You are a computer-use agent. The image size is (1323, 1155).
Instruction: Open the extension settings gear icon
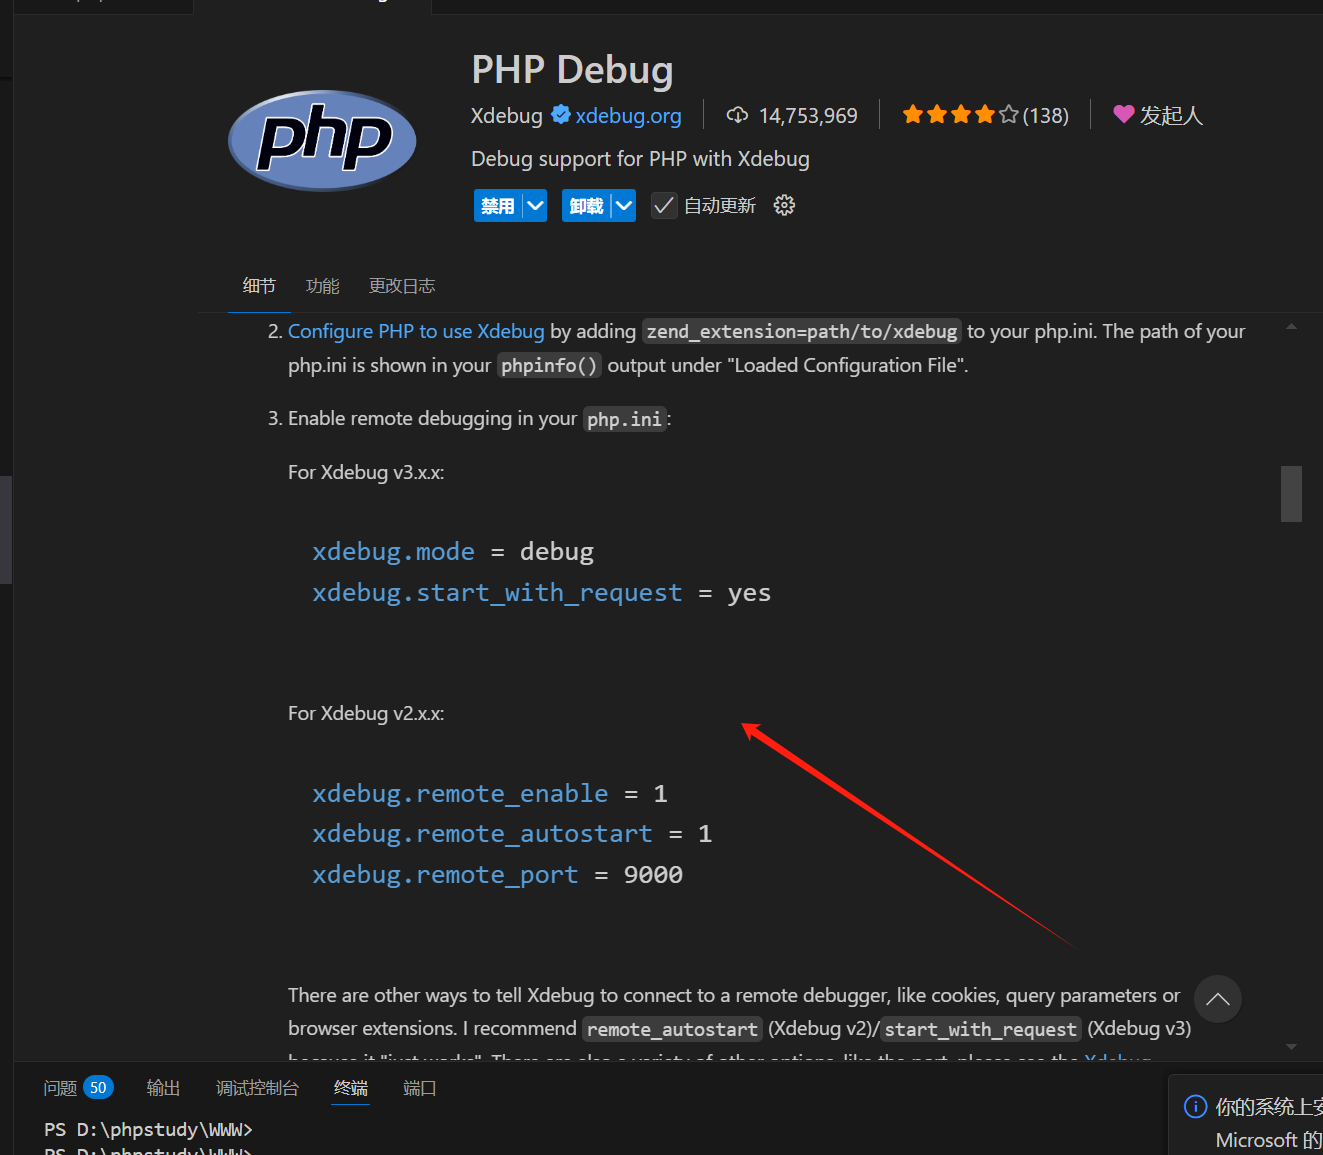(784, 205)
